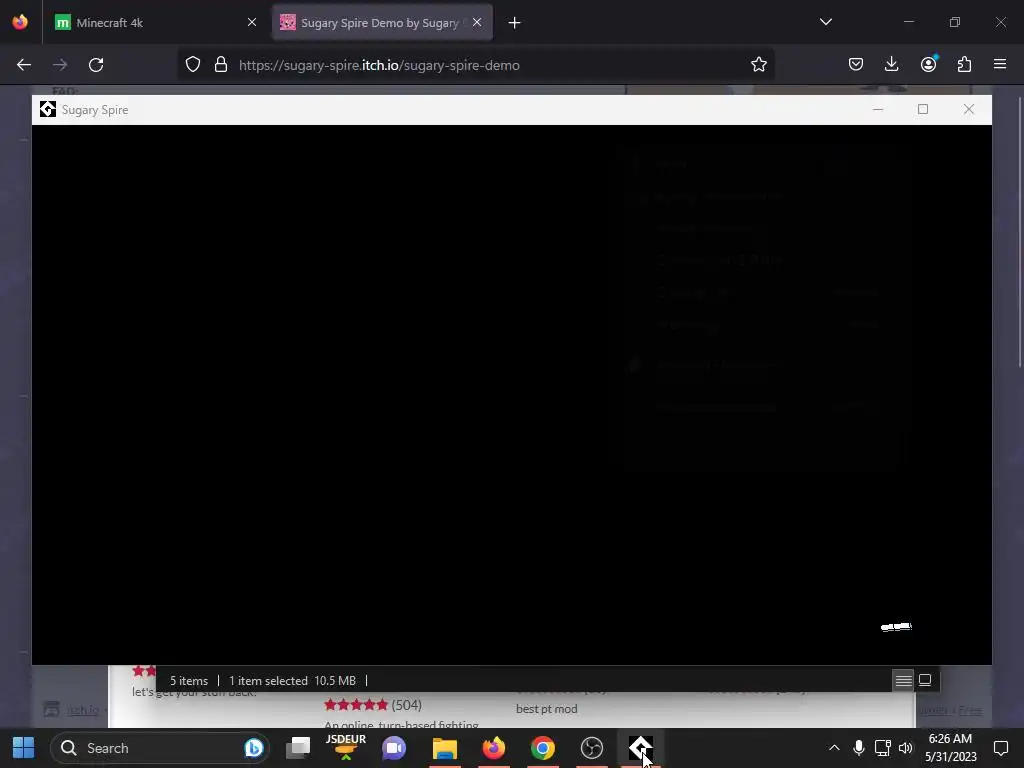
Task: Open the Windows Start menu
Action: (24, 748)
